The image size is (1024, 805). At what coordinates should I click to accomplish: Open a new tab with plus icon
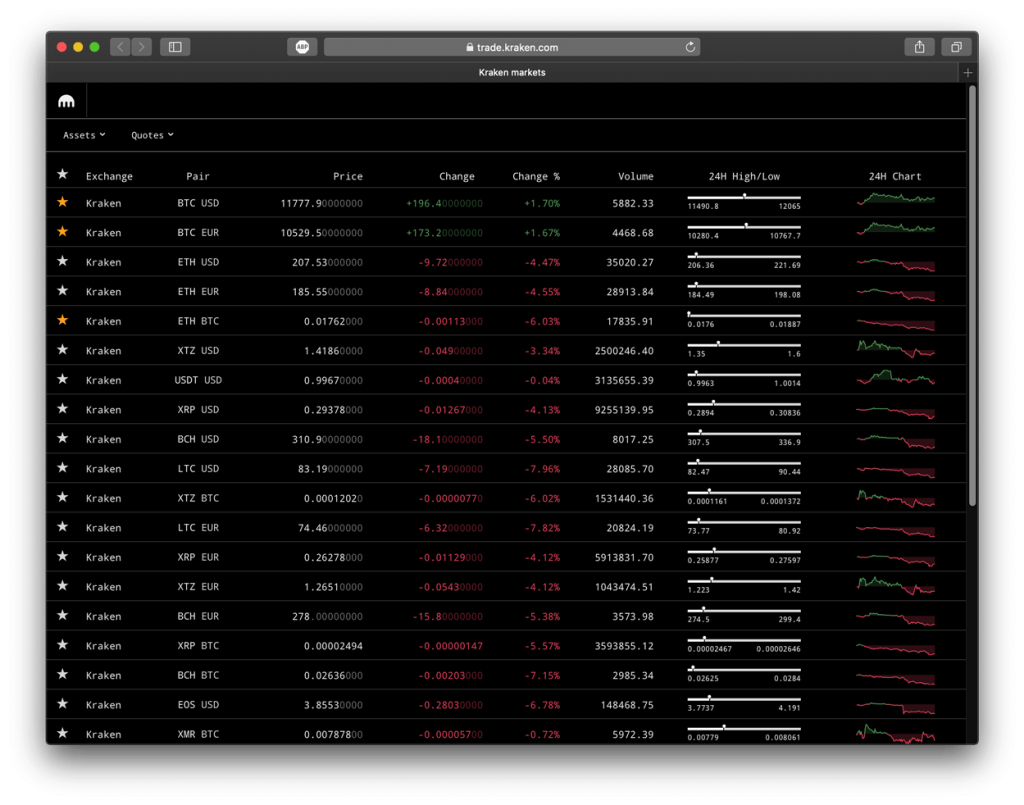pyautogui.click(x=968, y=72)
